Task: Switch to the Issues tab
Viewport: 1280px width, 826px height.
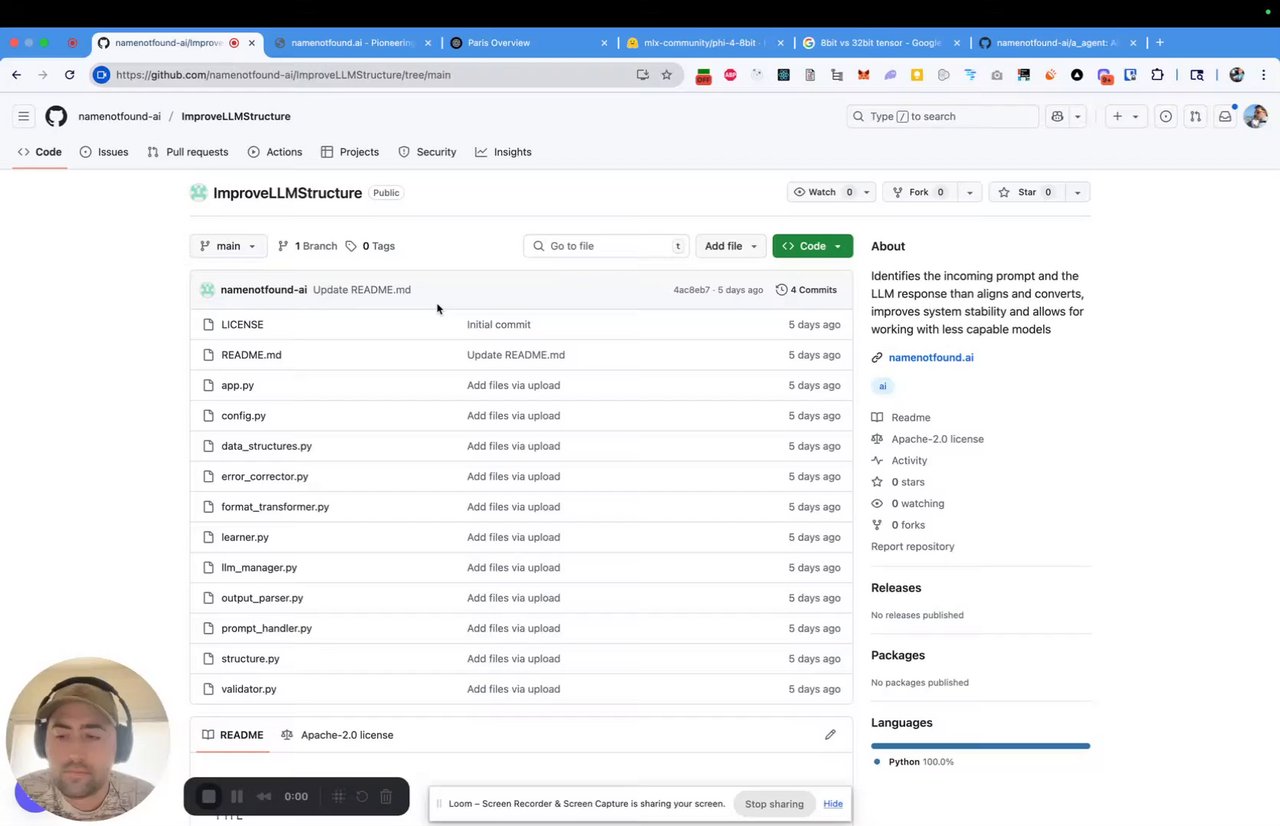Action: click(104, 152)
